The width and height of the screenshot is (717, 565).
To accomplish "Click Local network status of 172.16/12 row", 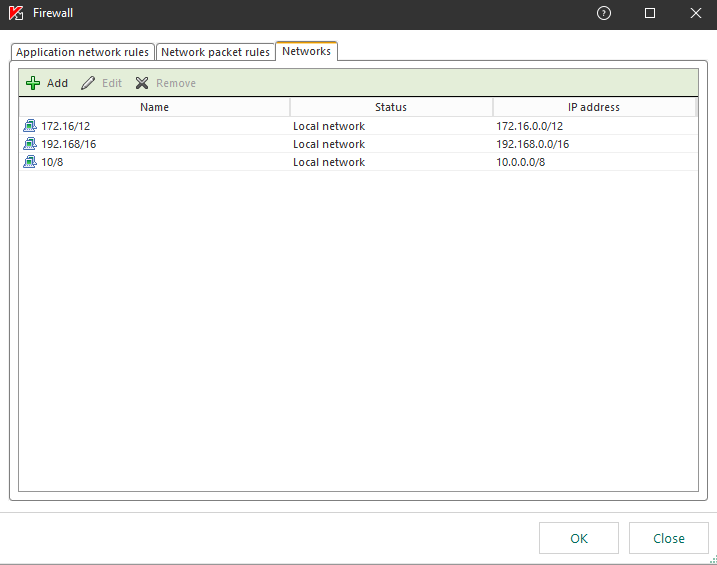I will (329, 126).
